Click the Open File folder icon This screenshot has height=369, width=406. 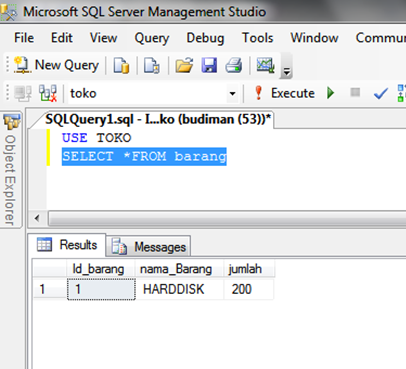pyautogui.click(x=184, y=65)
